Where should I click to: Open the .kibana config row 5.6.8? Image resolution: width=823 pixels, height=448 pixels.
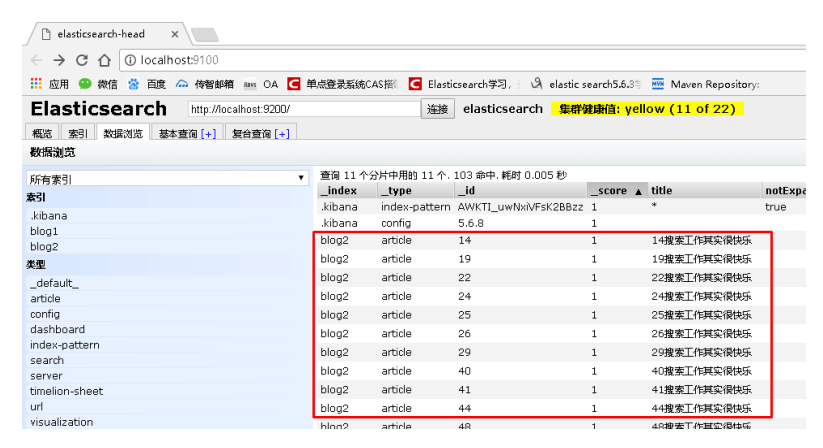(x=562, y=223)
